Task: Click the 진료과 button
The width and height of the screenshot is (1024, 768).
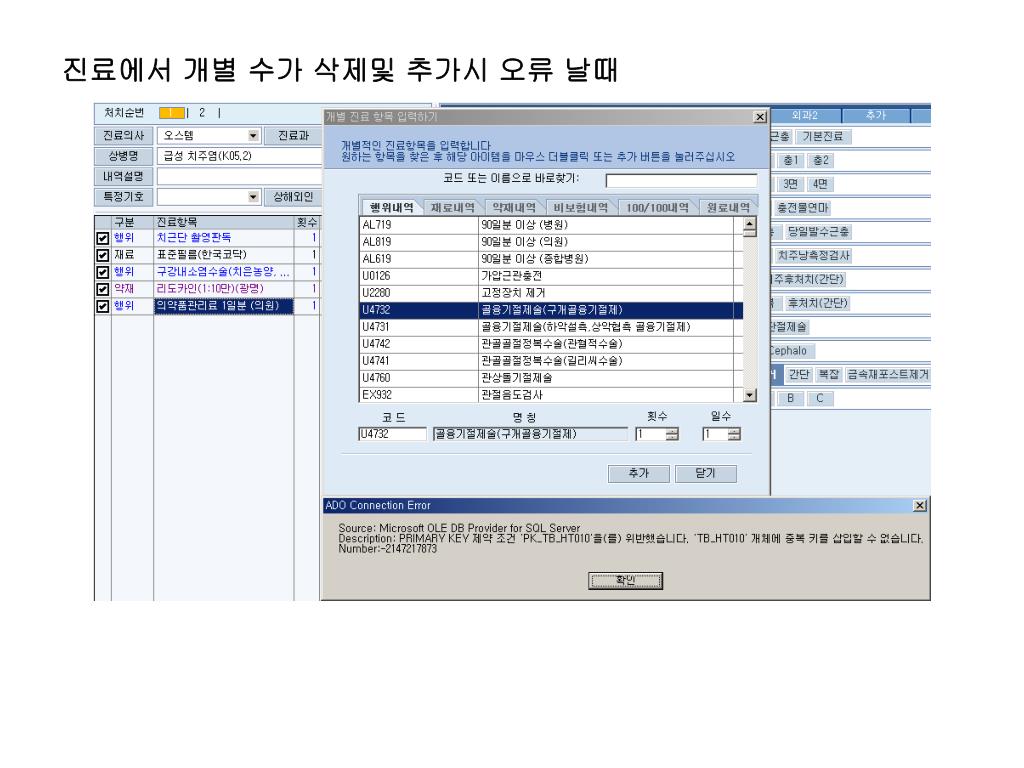Action: (293, 136)
